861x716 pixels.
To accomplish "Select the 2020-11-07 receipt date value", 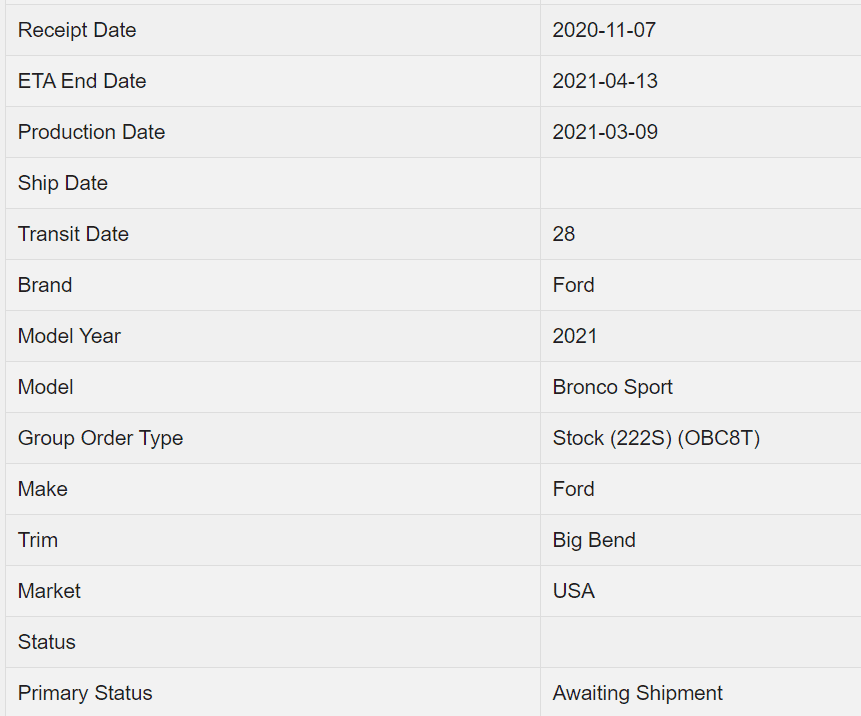I will [x=604, y=30].
